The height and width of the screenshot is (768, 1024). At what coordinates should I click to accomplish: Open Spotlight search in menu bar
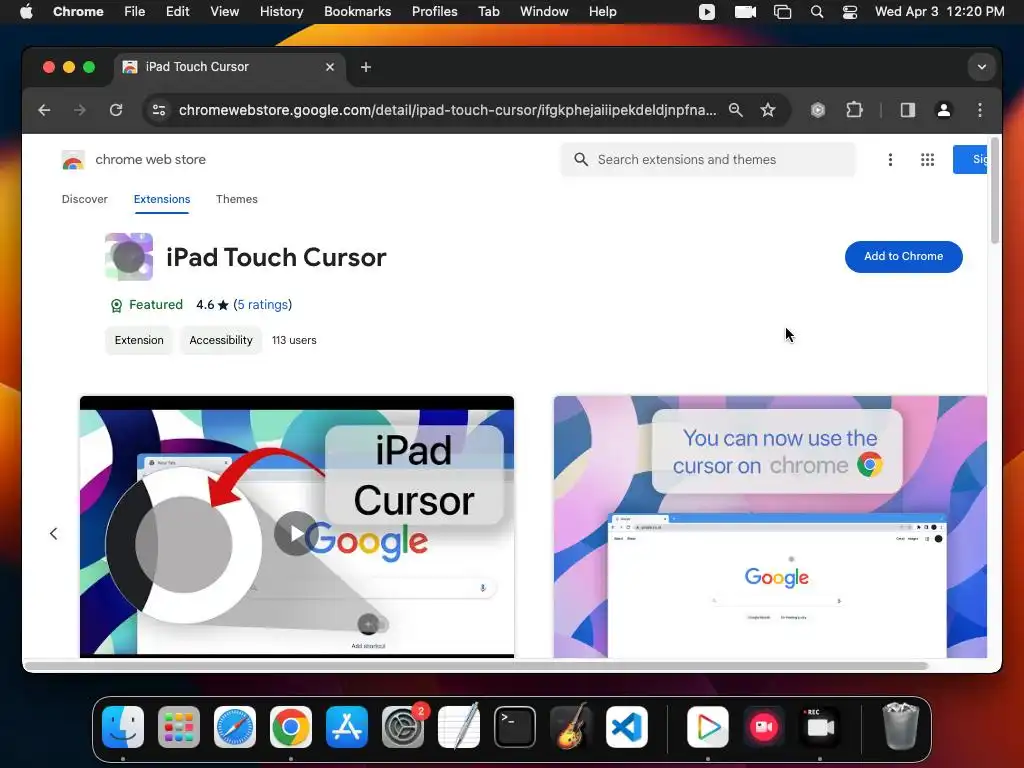817,12
